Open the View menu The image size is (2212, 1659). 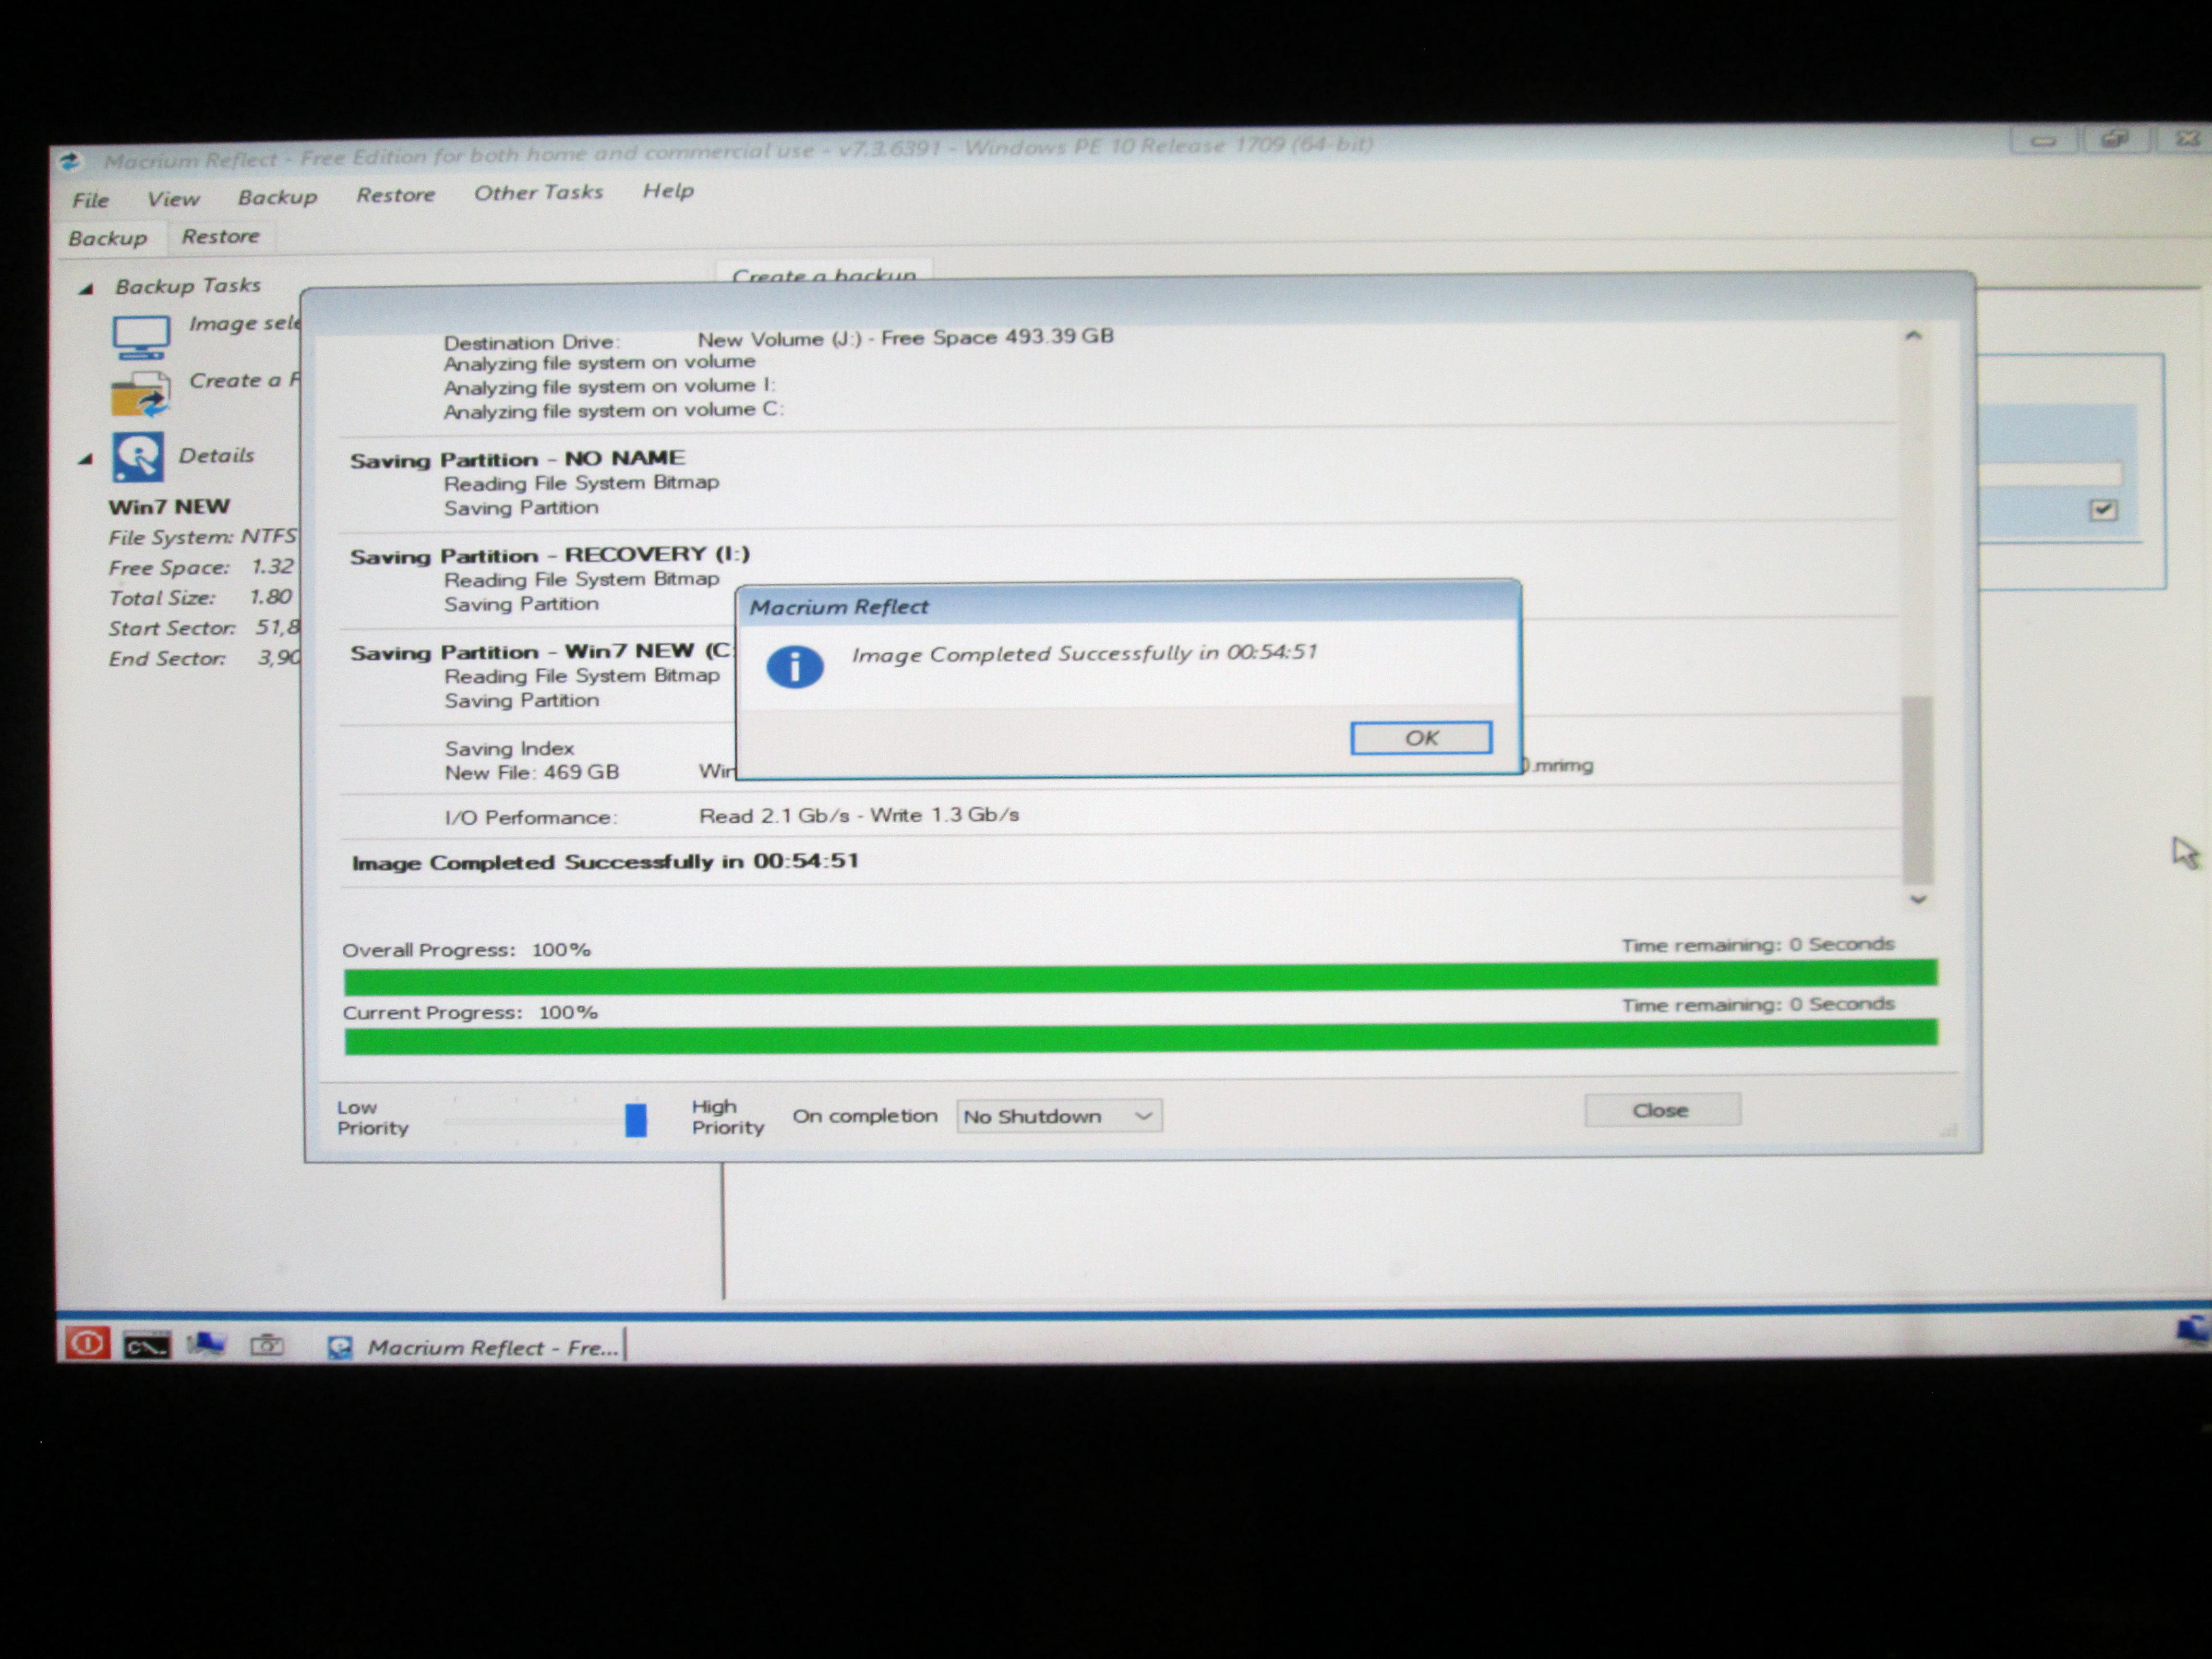coord(173,199)
